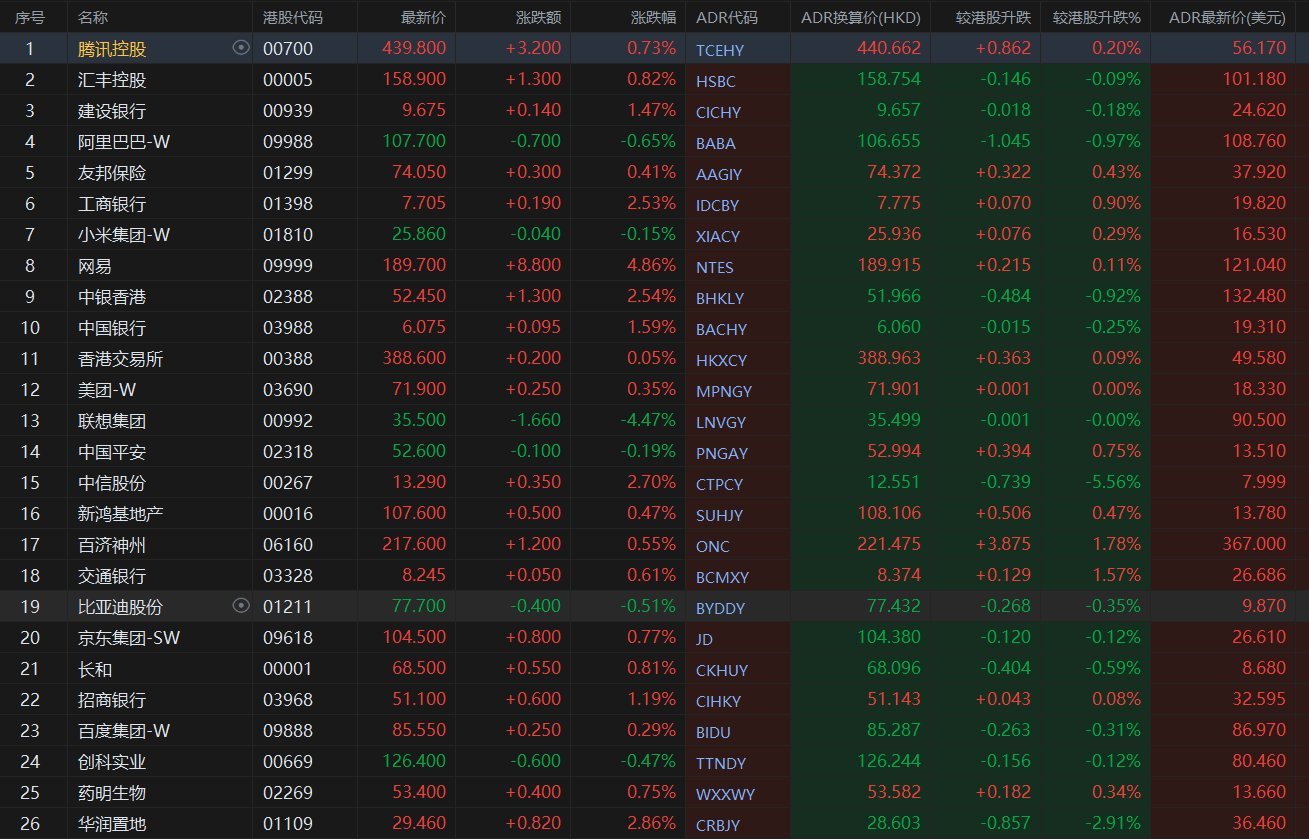Select 中银香港 in the name column

point(112,296)
